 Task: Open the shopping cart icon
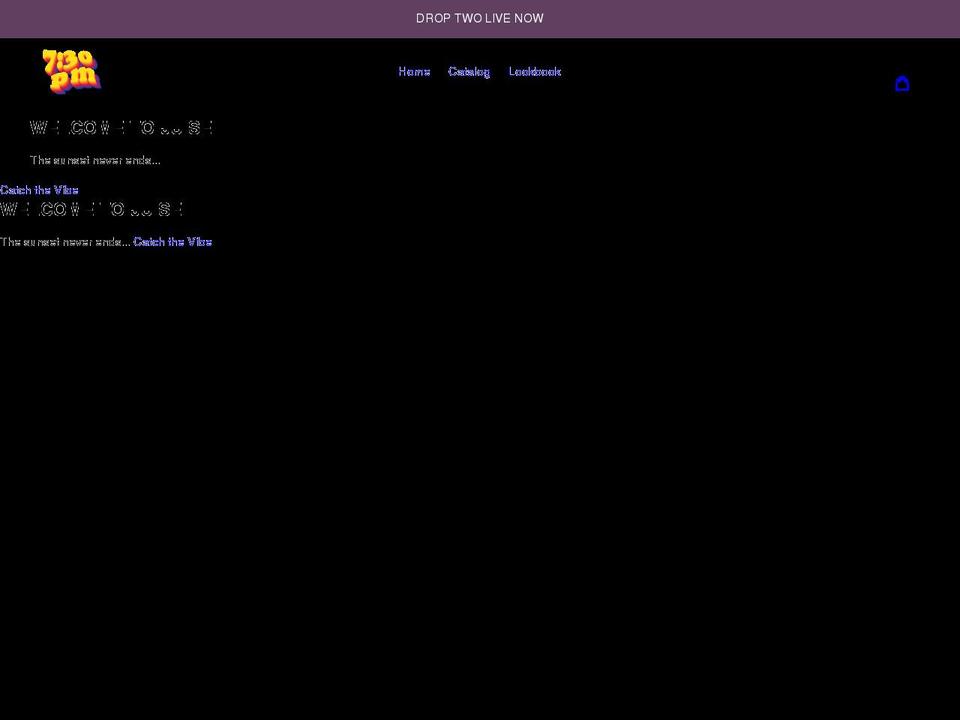902,83
